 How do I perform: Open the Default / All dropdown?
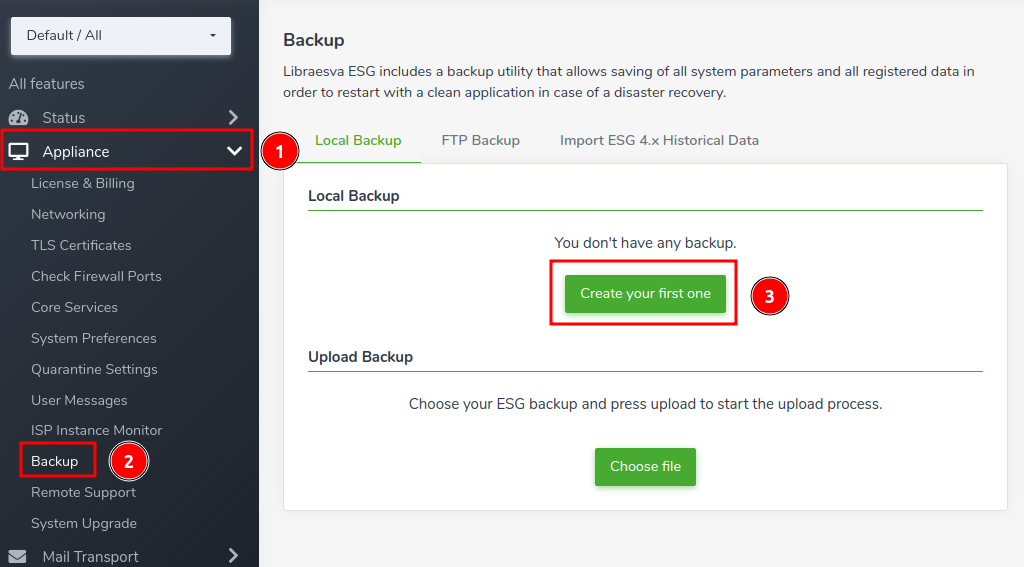click(121, 36)
